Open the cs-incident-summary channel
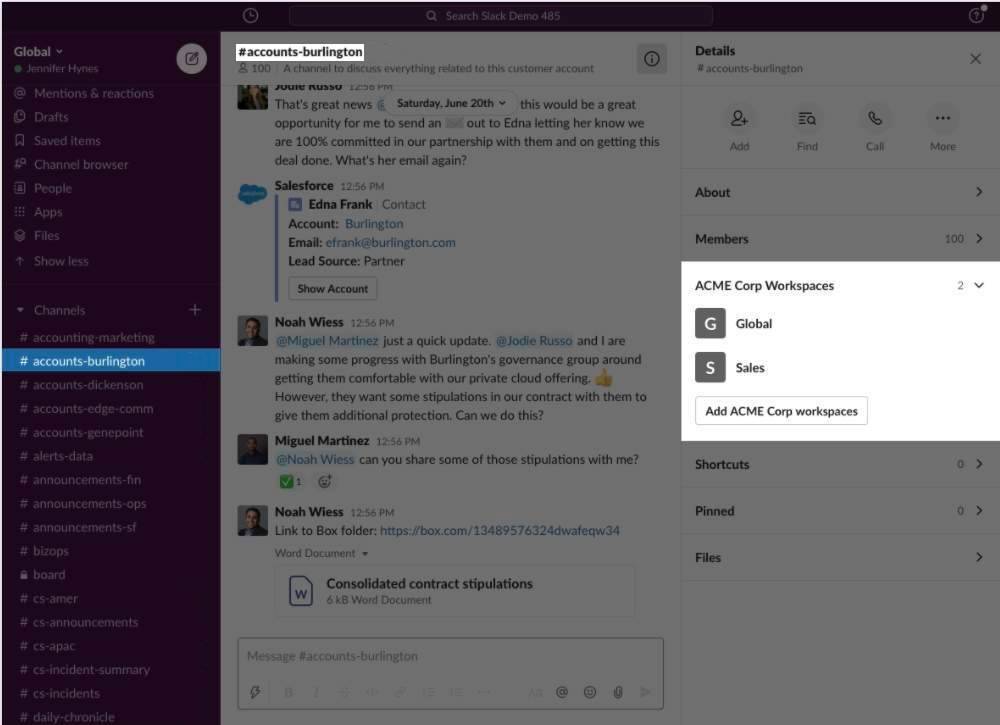Image resolution: width=1000 pixels, height=725 pixels. 111,670
